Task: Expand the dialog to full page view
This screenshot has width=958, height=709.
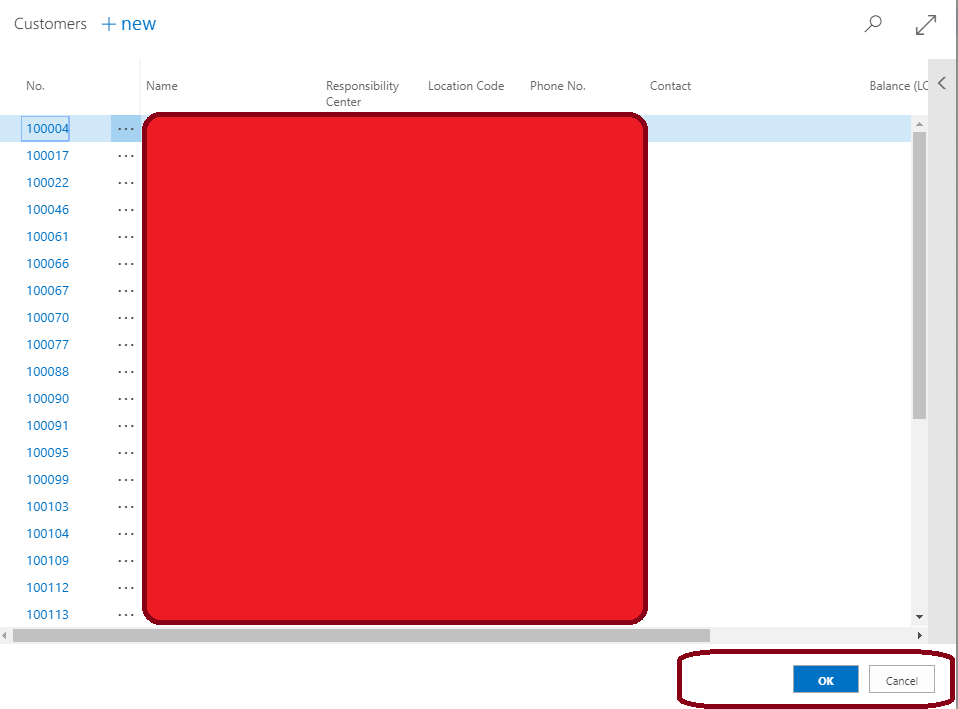Action: (925, 24)
